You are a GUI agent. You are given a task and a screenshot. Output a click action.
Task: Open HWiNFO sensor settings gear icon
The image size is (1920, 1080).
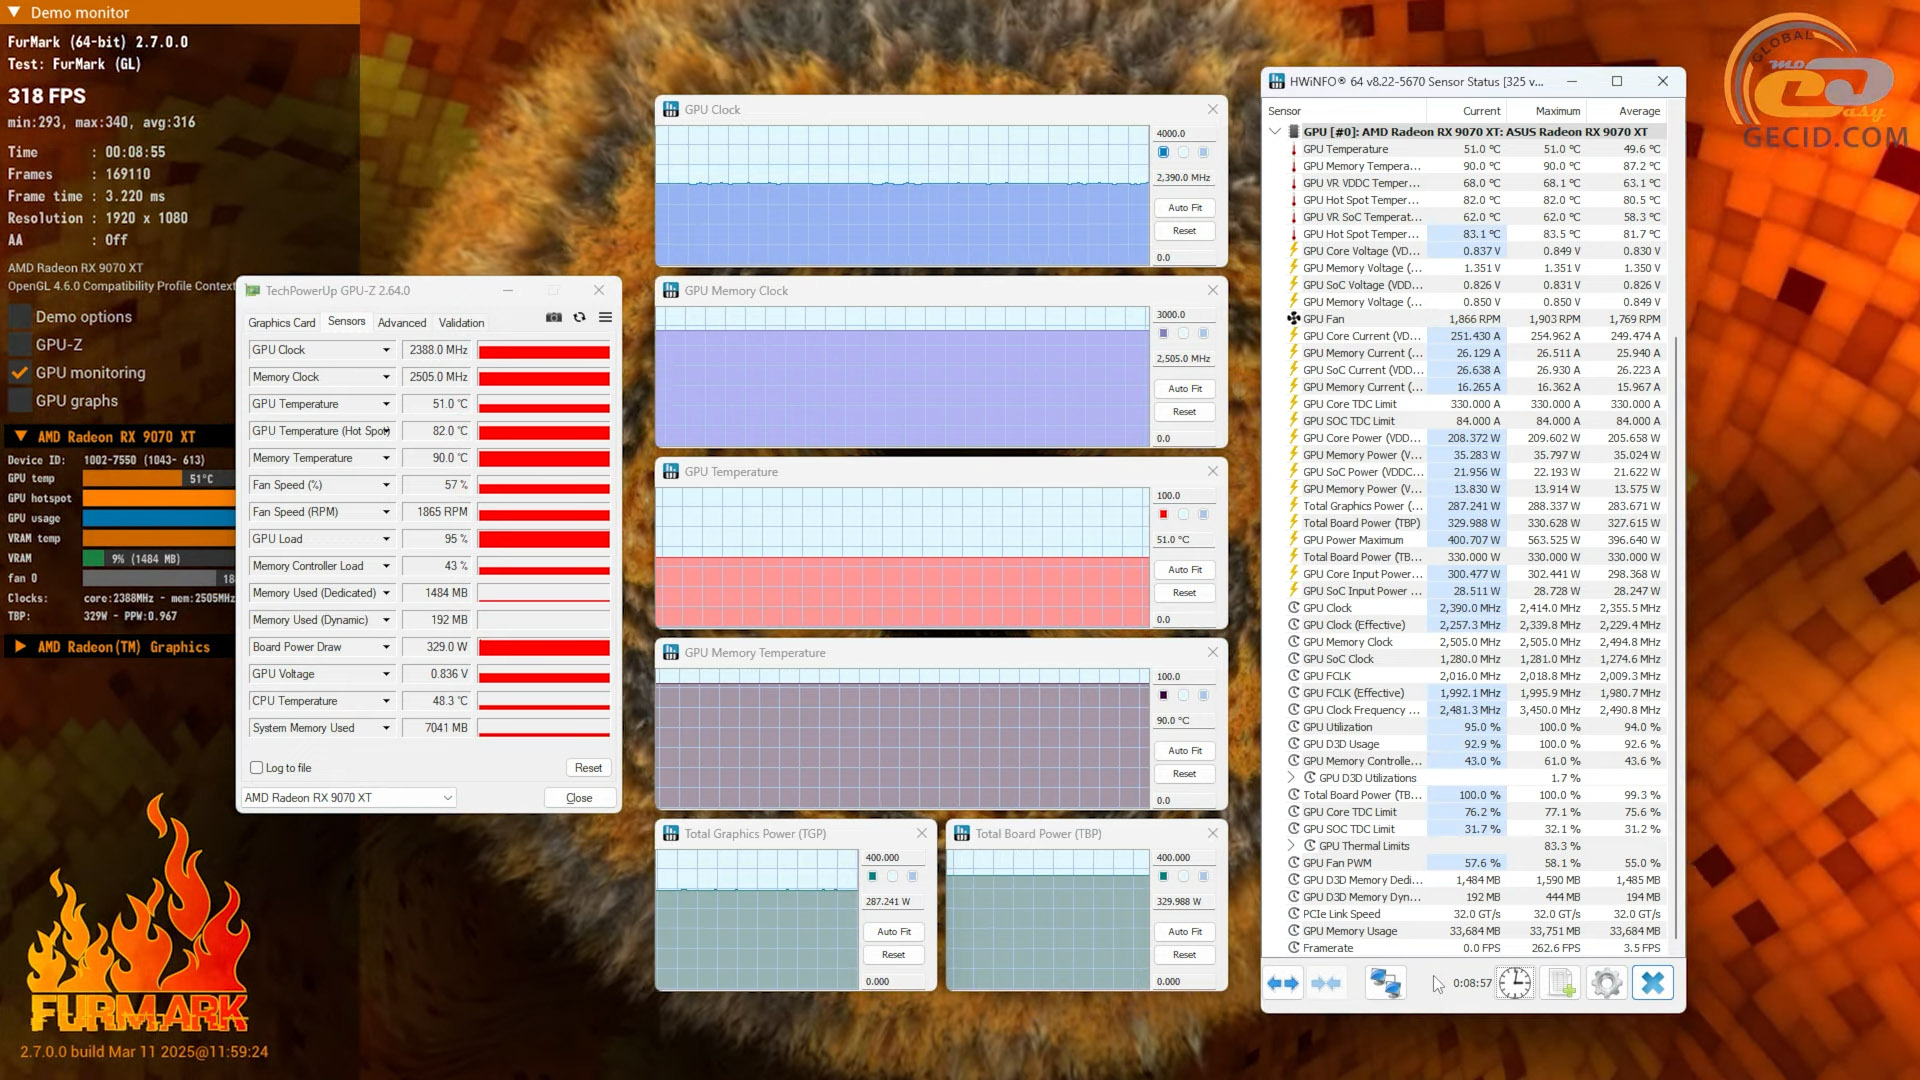(1607, 983)
